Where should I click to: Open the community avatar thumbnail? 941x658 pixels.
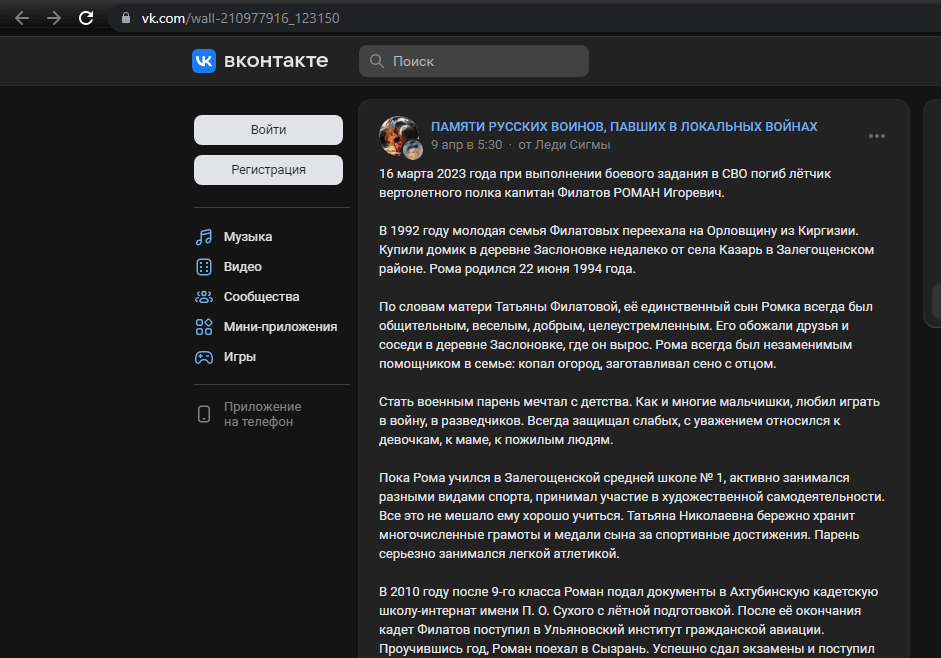click(398, 135)
